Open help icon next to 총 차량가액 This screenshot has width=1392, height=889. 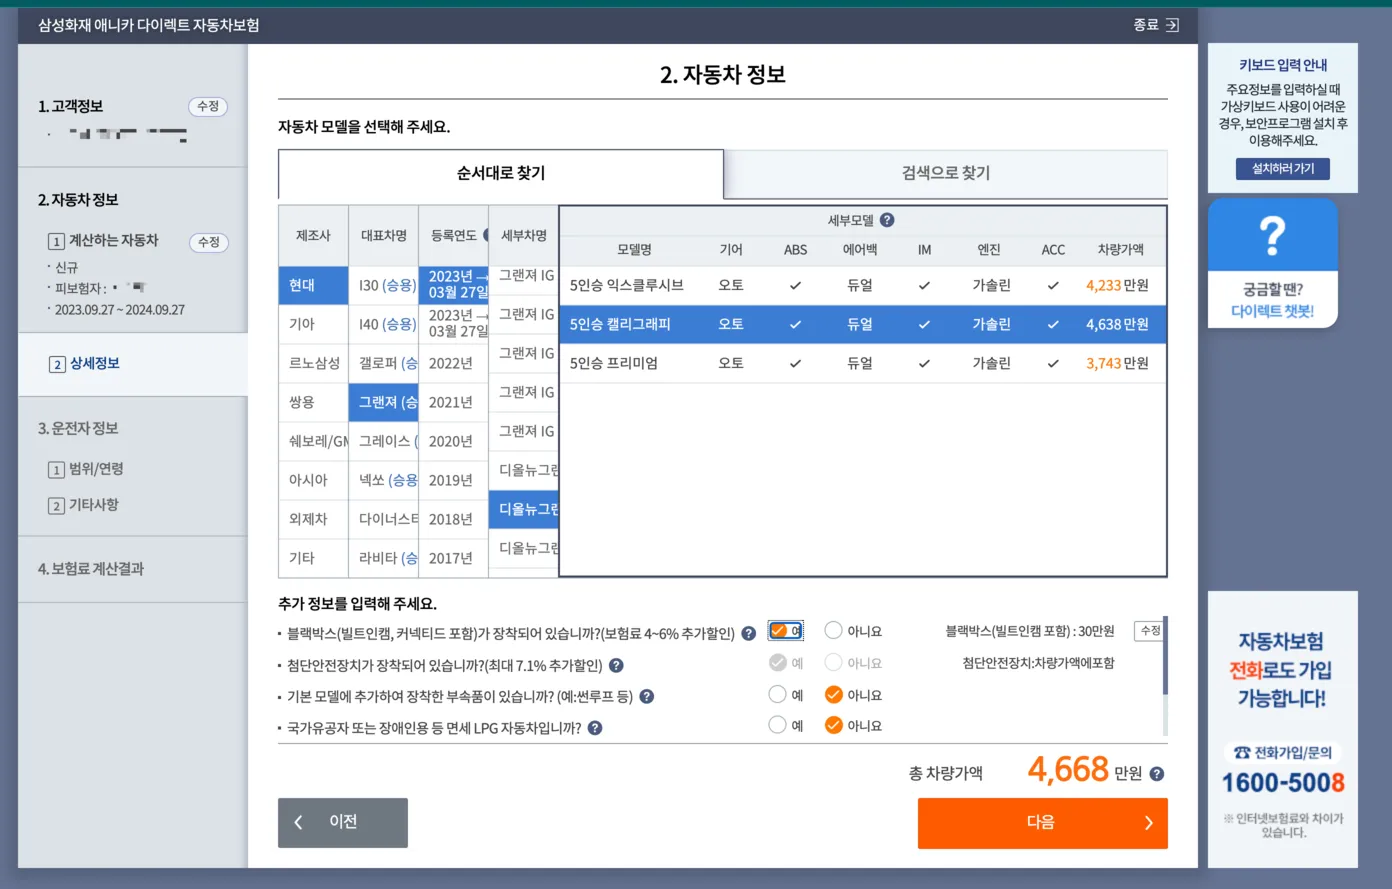[x=1158, y=772]
